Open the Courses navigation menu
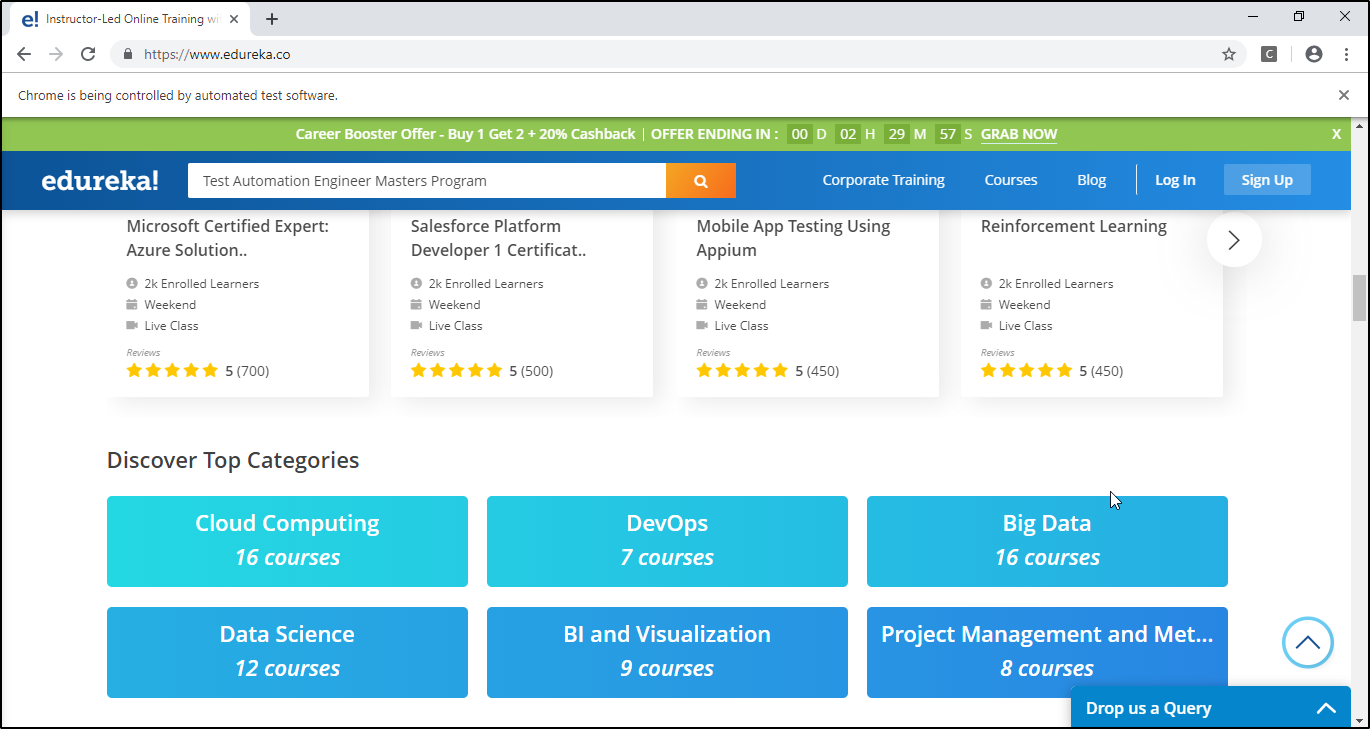This screenshot has height=729, width=1370. [x=1010, y=180]
